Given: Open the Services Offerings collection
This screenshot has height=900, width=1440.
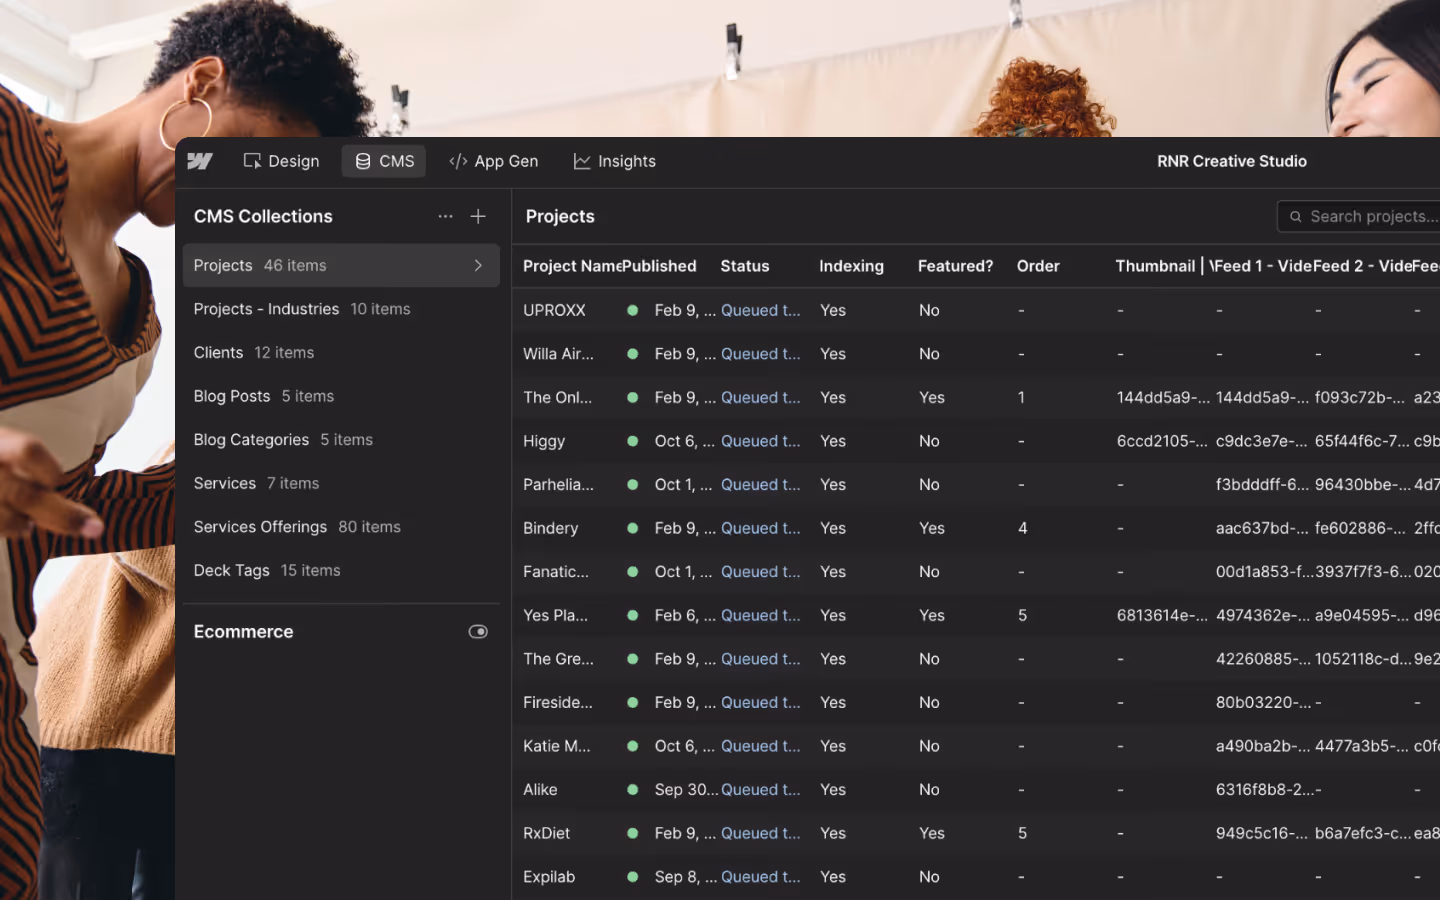Looking at the screenshot, I should [341, 527].
